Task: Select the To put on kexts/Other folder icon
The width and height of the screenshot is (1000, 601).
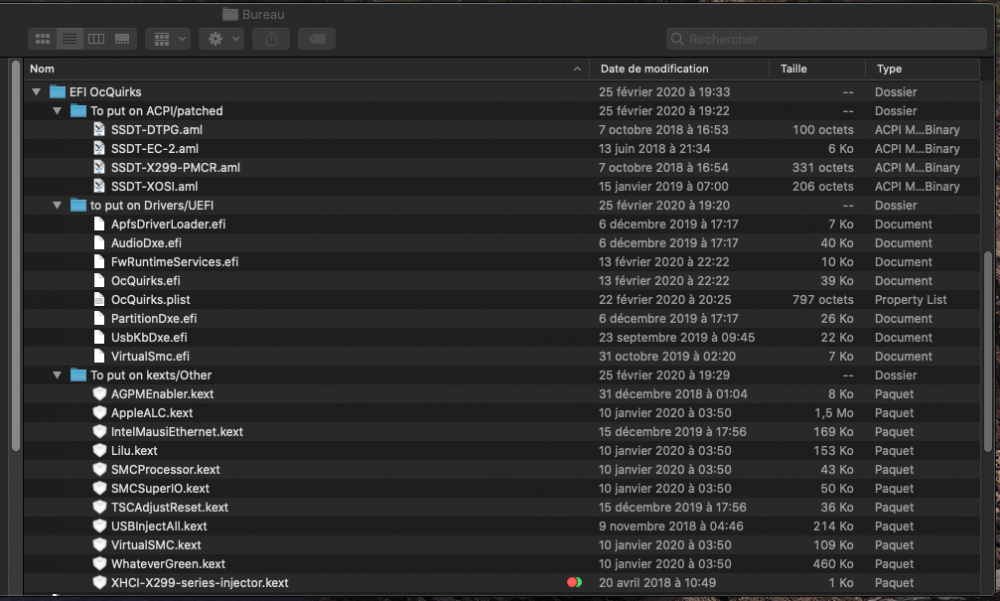Action: click(78, 375)
